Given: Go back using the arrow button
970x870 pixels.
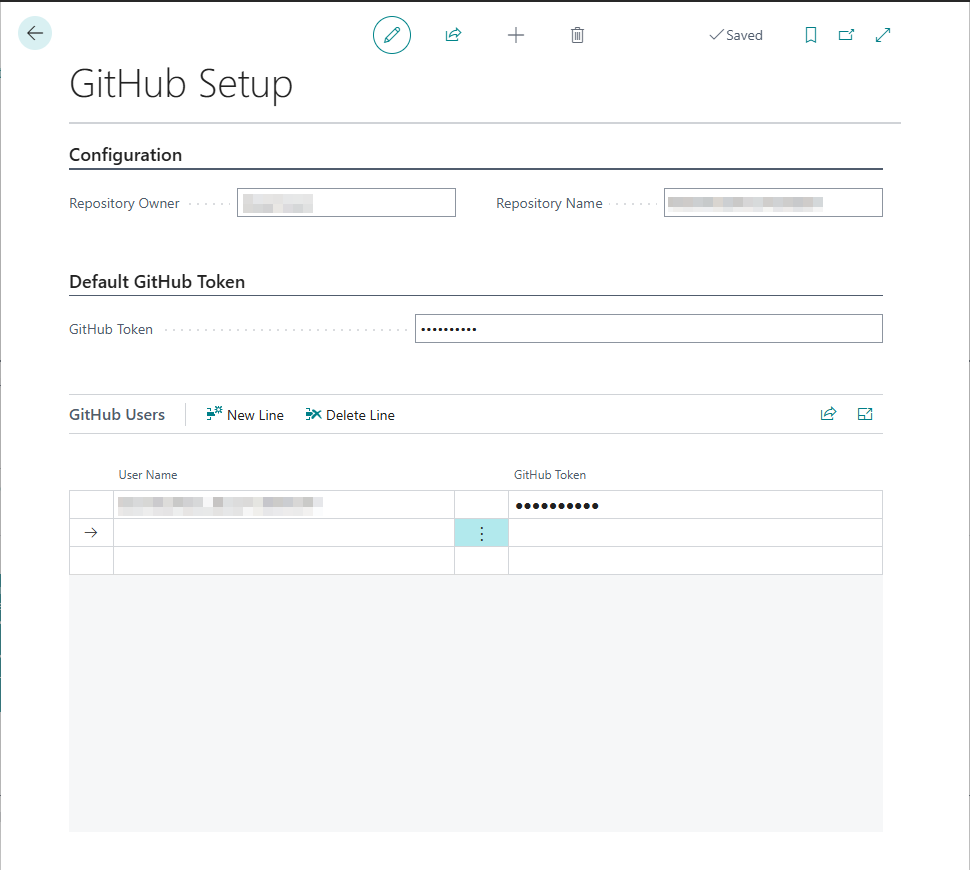Looking at the screenshot, I should [x=35, y=33].
